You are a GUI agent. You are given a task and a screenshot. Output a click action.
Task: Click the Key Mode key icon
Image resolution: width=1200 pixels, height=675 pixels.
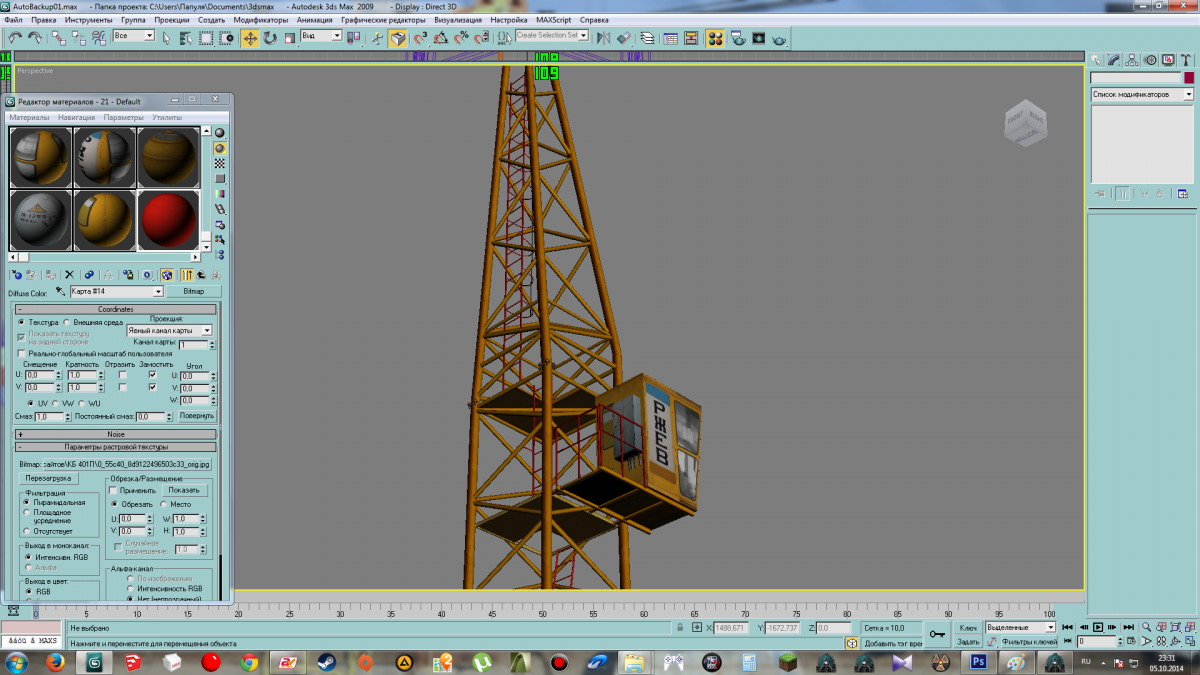(x=937, y=634)
